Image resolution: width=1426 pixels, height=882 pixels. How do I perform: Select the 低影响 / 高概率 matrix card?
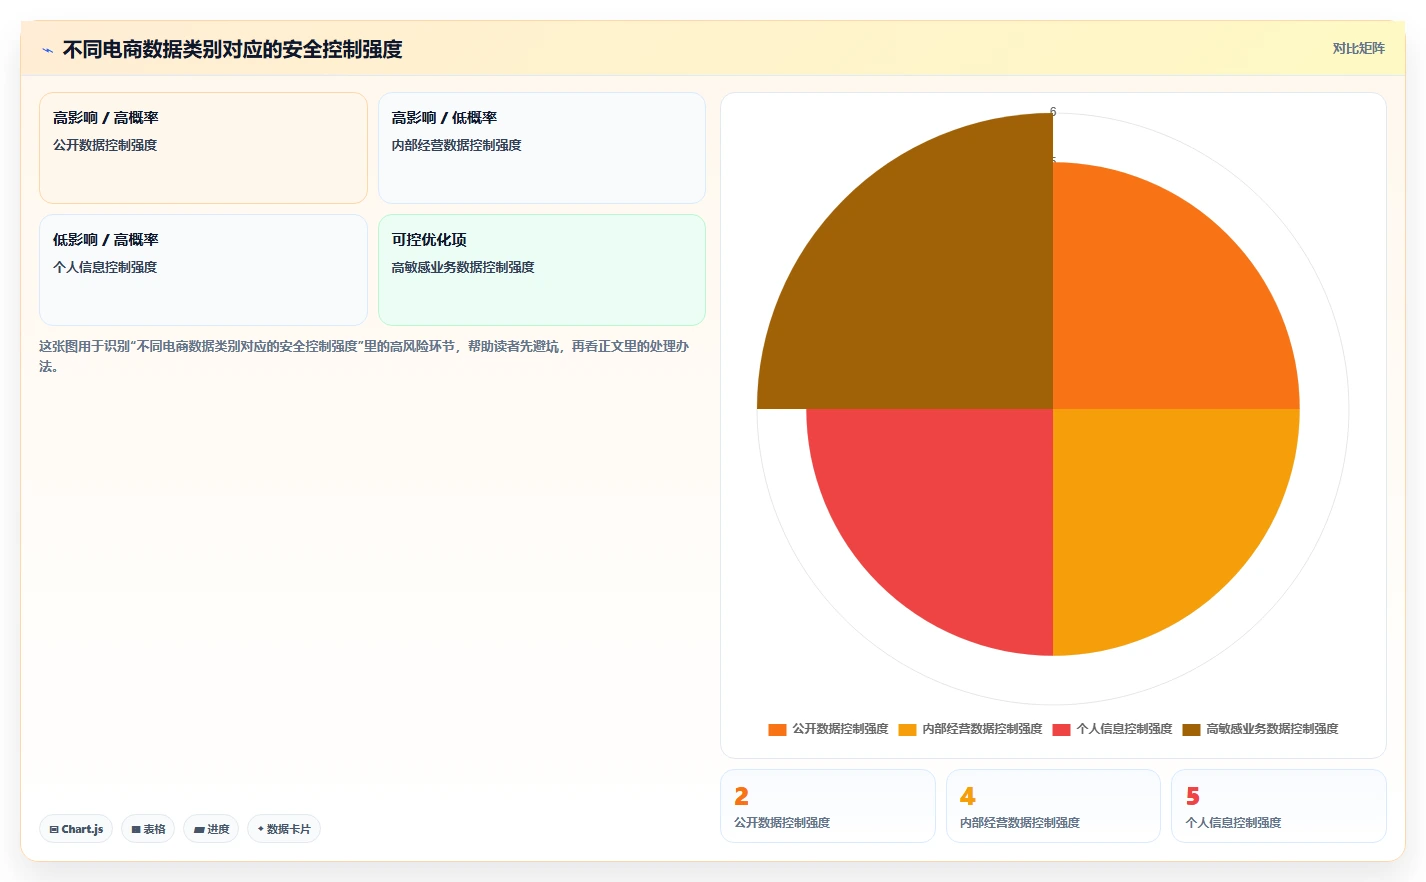(203, 270)
